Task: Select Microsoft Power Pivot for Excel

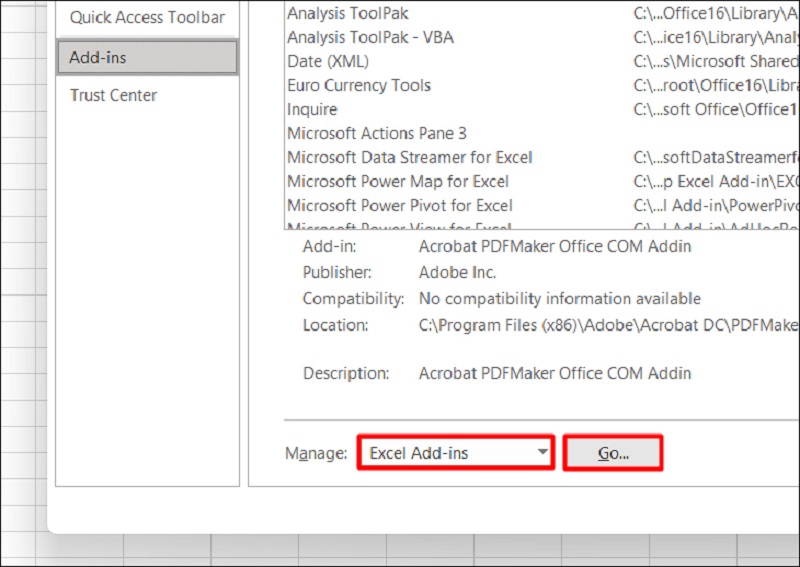Action: (399, 206)
